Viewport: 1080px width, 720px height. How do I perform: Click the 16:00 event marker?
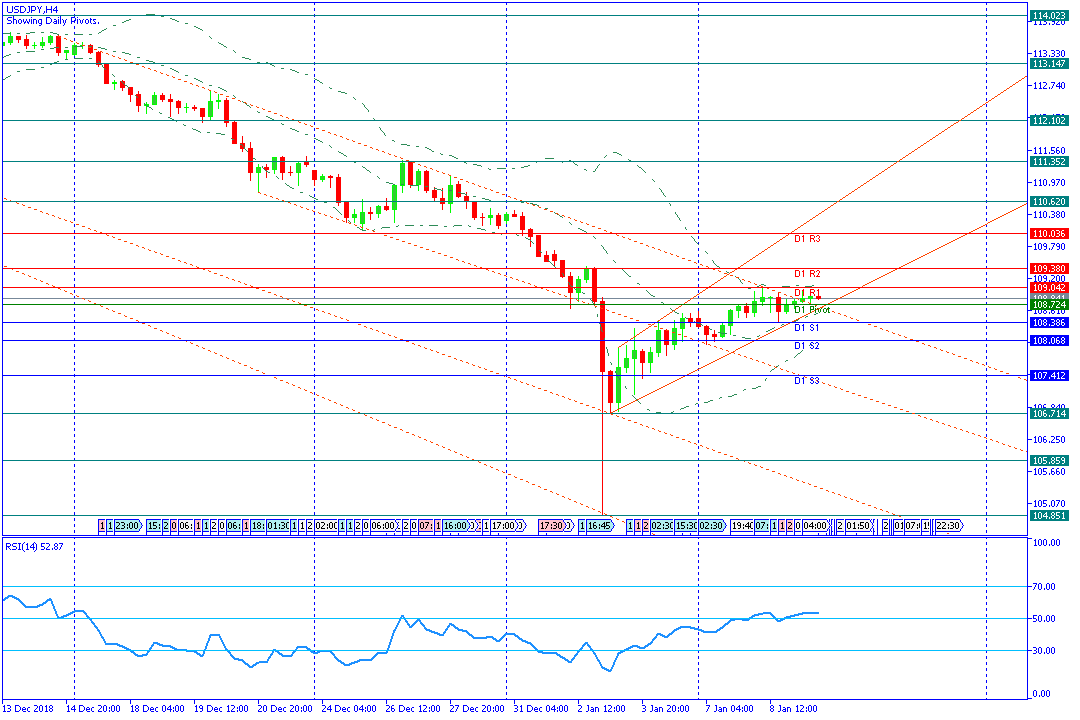pyautogui.click(x=457, y=526)
